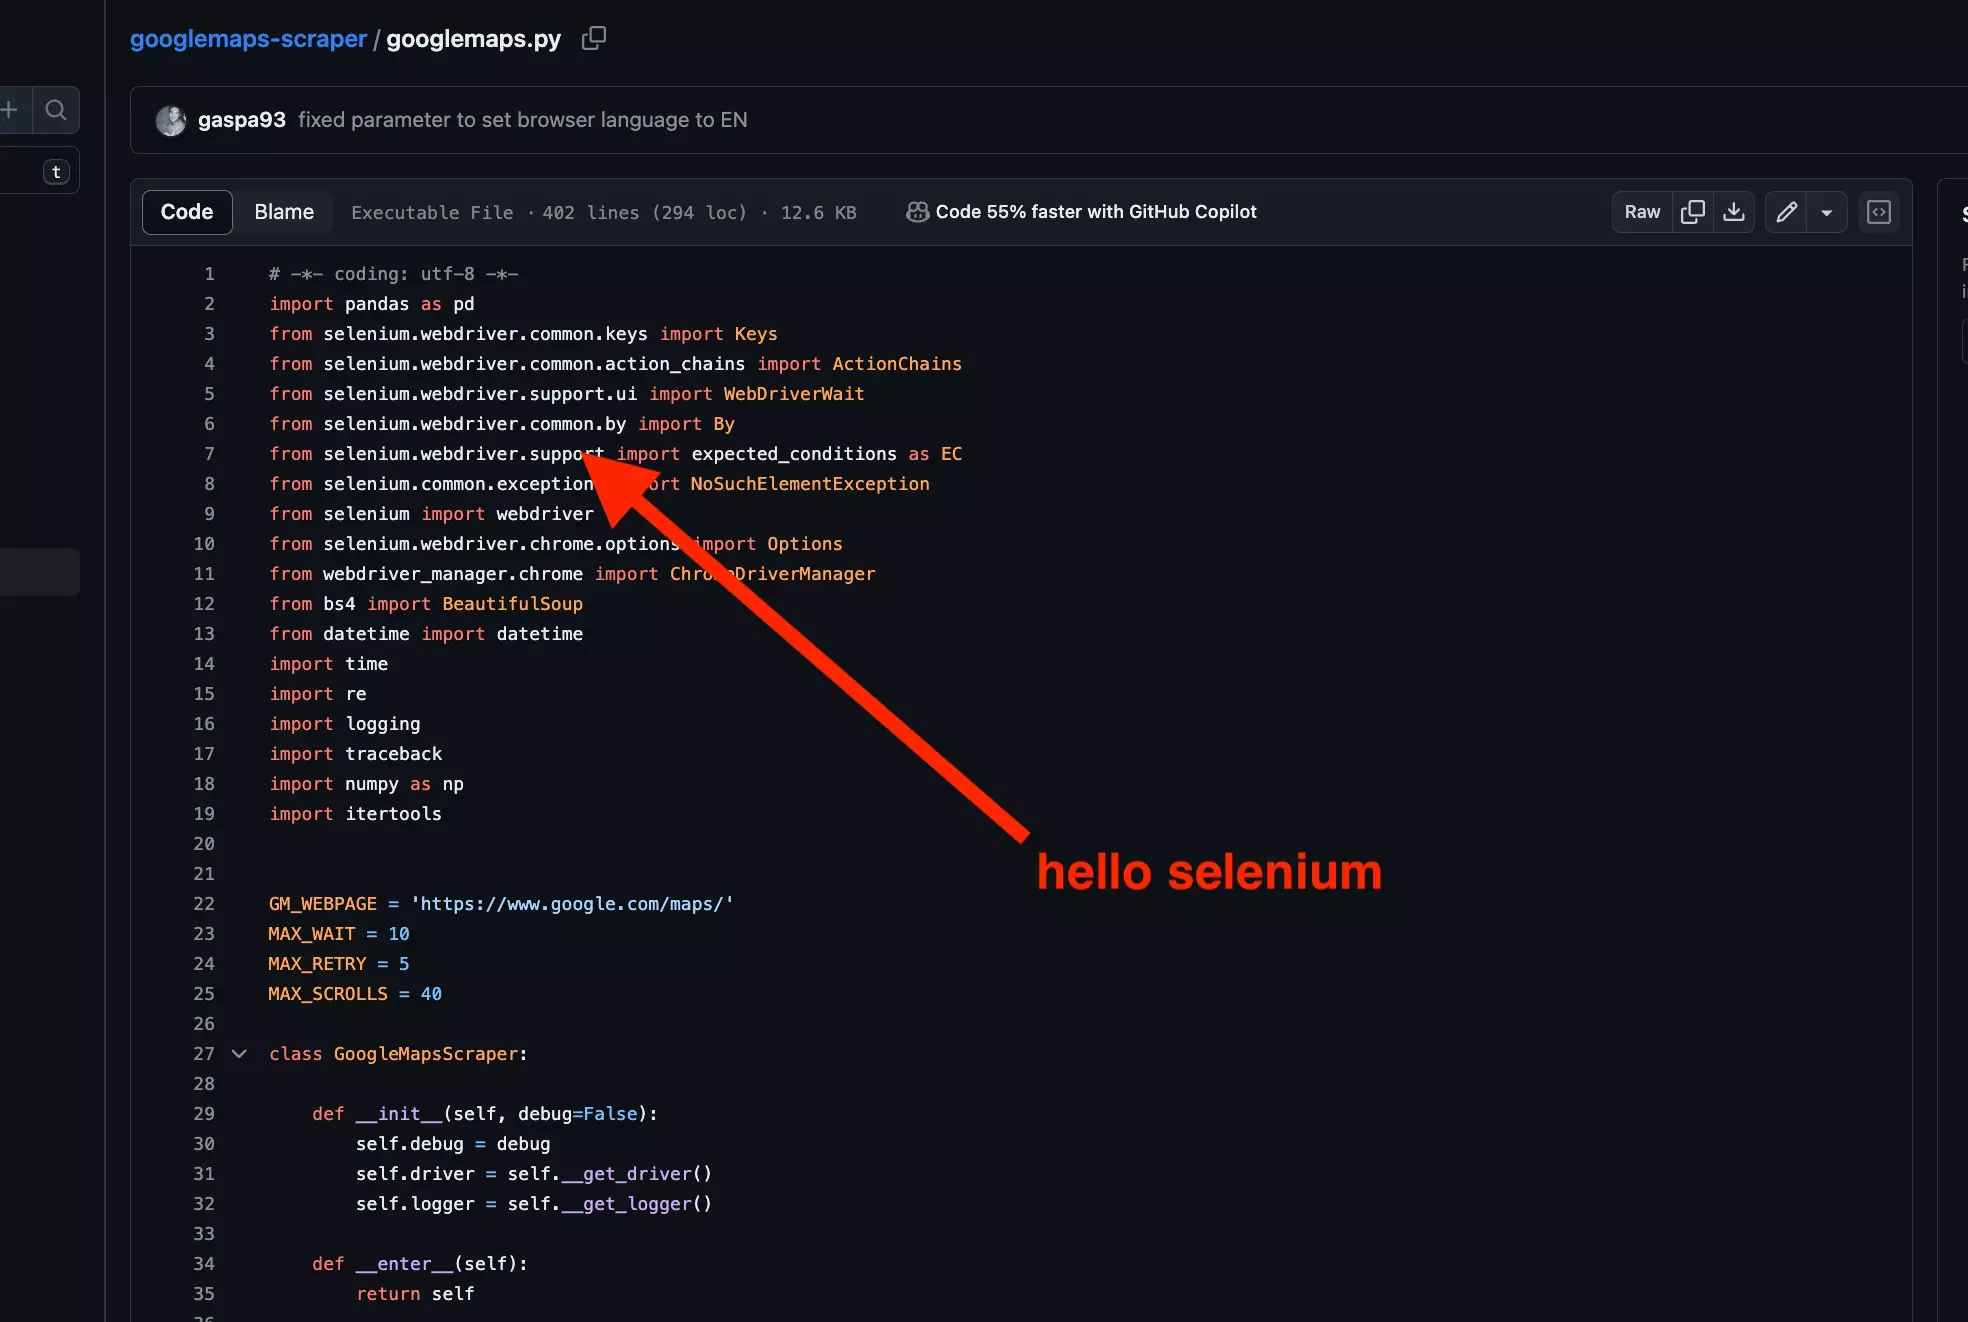Click gaspa93 avatar image
This screenshot has height=1322, width=1968.
(171, 120)
